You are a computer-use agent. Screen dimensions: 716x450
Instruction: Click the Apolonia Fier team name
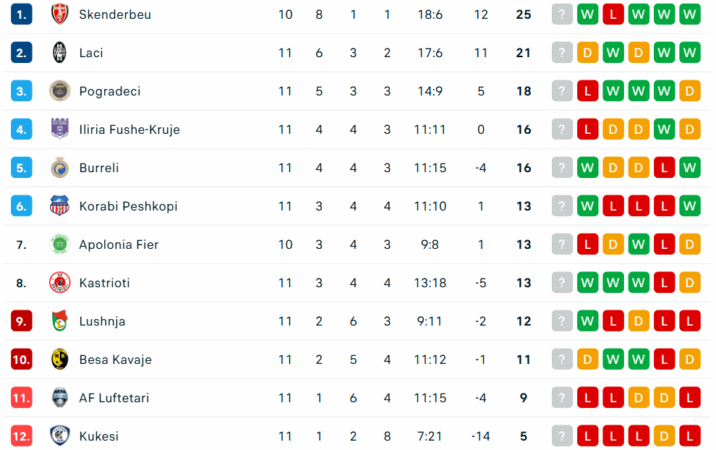pos(118,244)
